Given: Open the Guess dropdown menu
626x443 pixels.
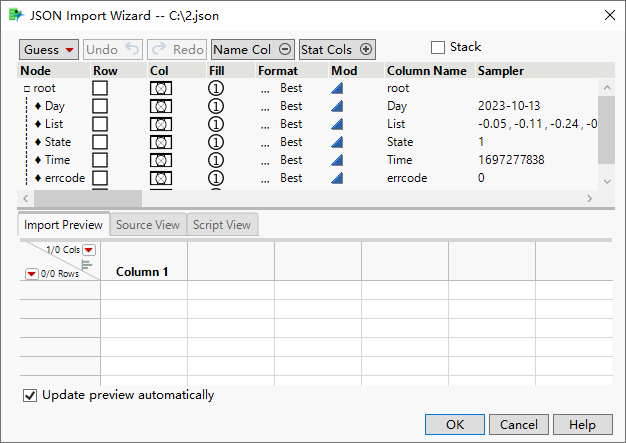Looking at the screenshot, I should (x=48, y=49).
